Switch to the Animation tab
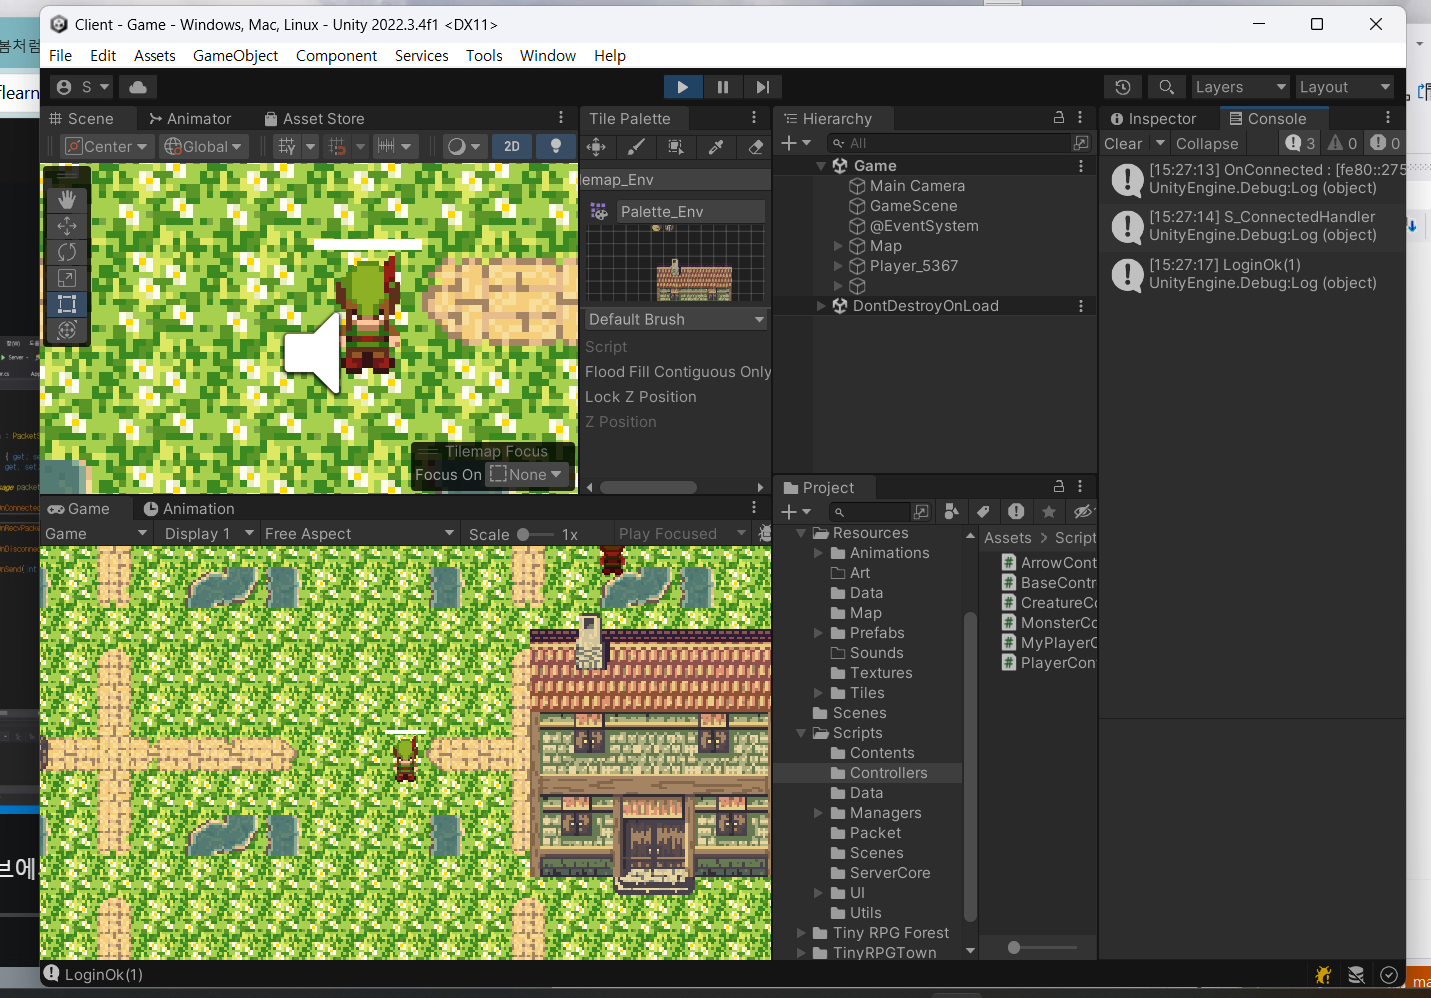The width and height of the screenshot is (1431, 998). coord(189,509)
